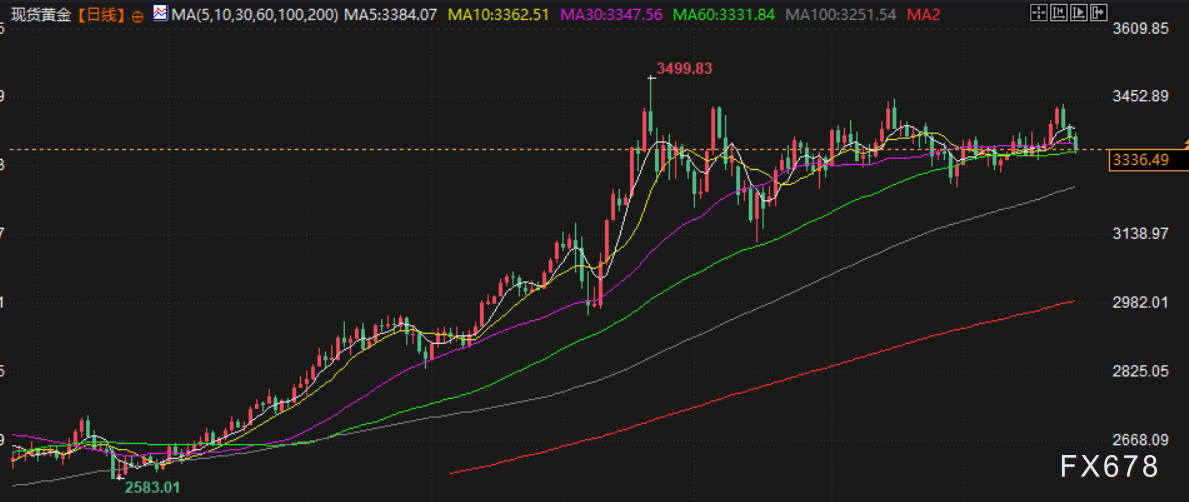Screen dimensions: 1189x502
Task: Click the 2583.01 low price marker
Action: tap(152, 486)
